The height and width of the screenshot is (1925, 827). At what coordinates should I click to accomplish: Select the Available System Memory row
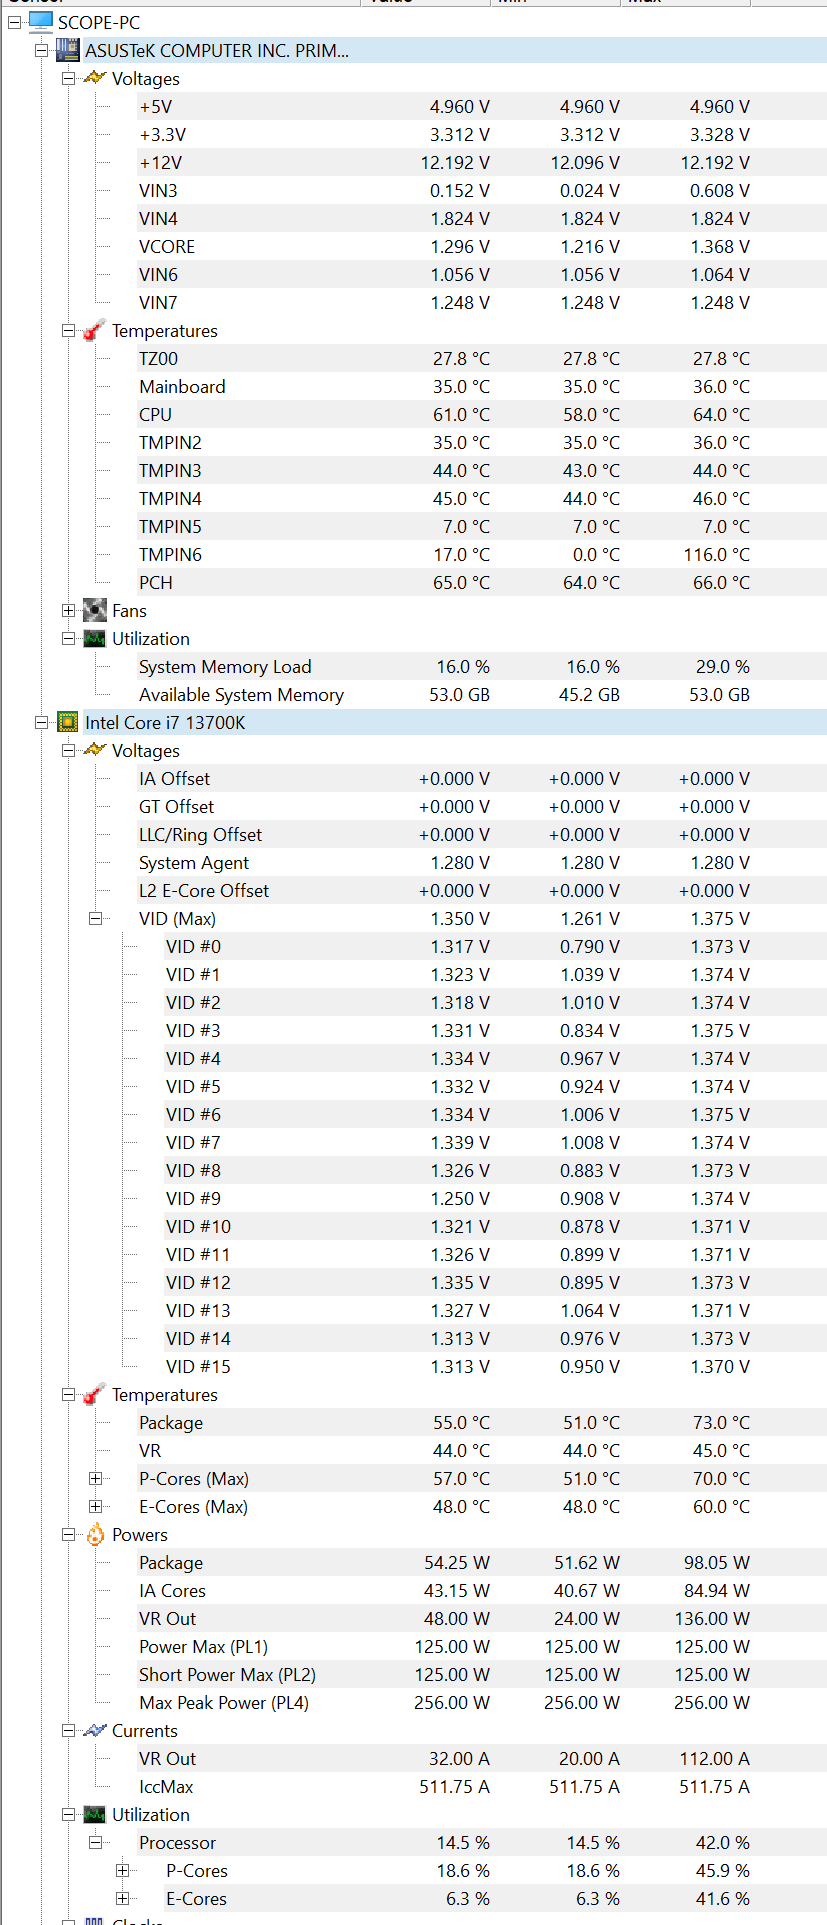pos(482,694)
